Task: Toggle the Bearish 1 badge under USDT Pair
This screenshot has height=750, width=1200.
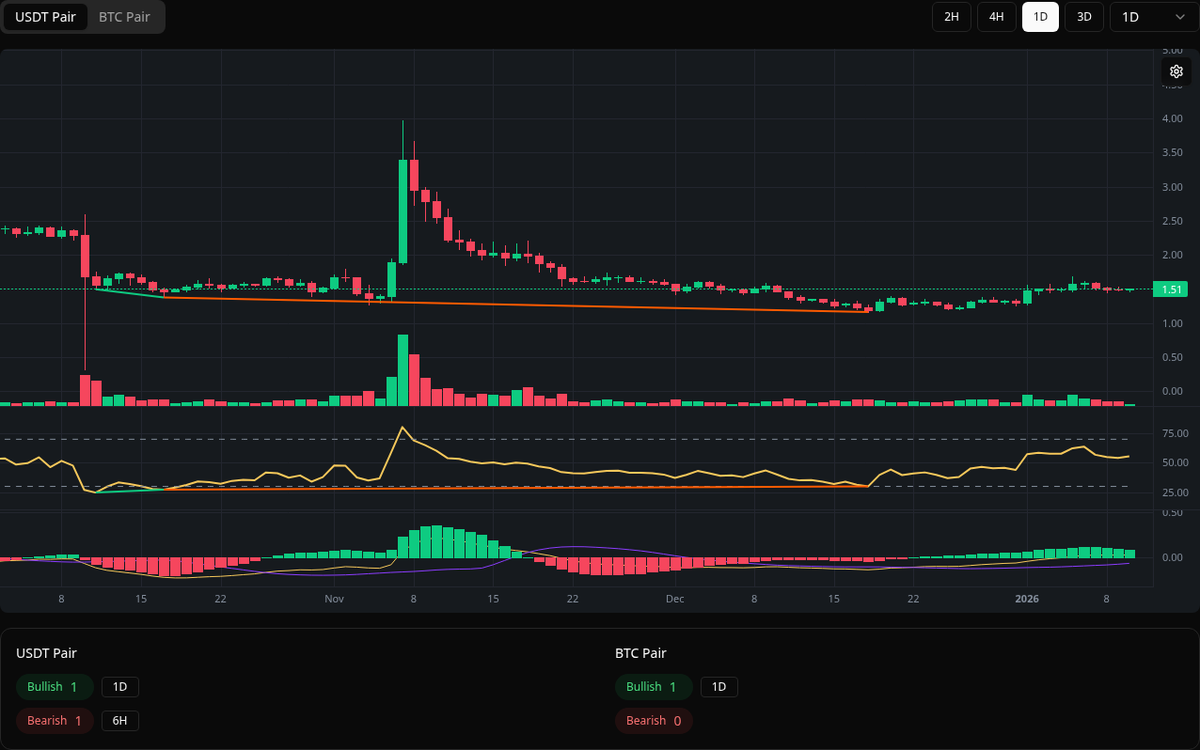Action: coord(55,721)
